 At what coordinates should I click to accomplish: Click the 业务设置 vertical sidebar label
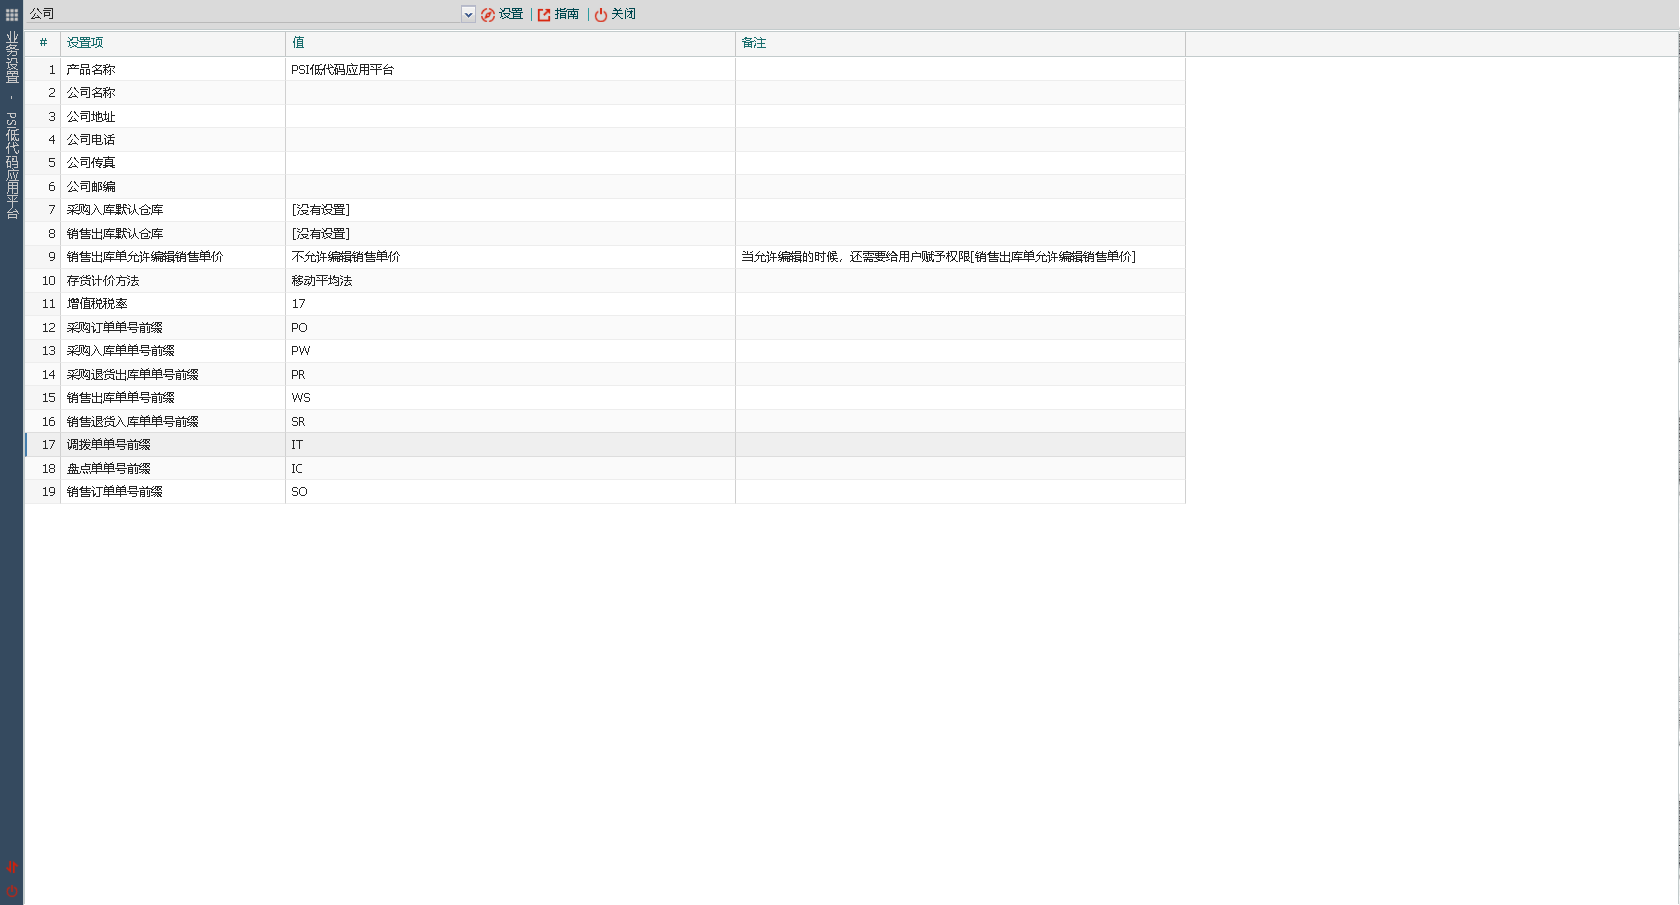[12, 58]
